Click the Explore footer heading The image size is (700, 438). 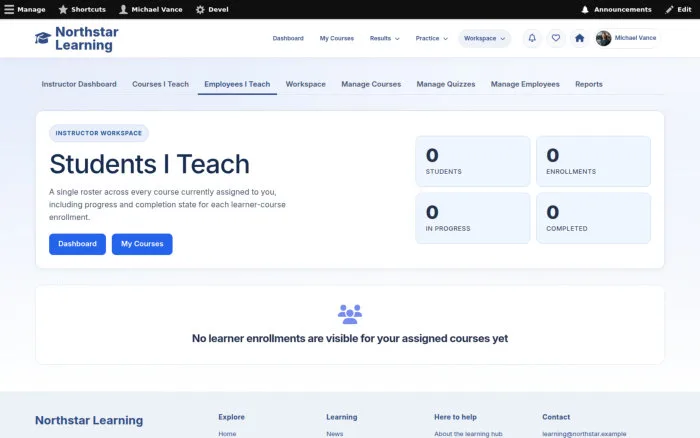point(231,417)
